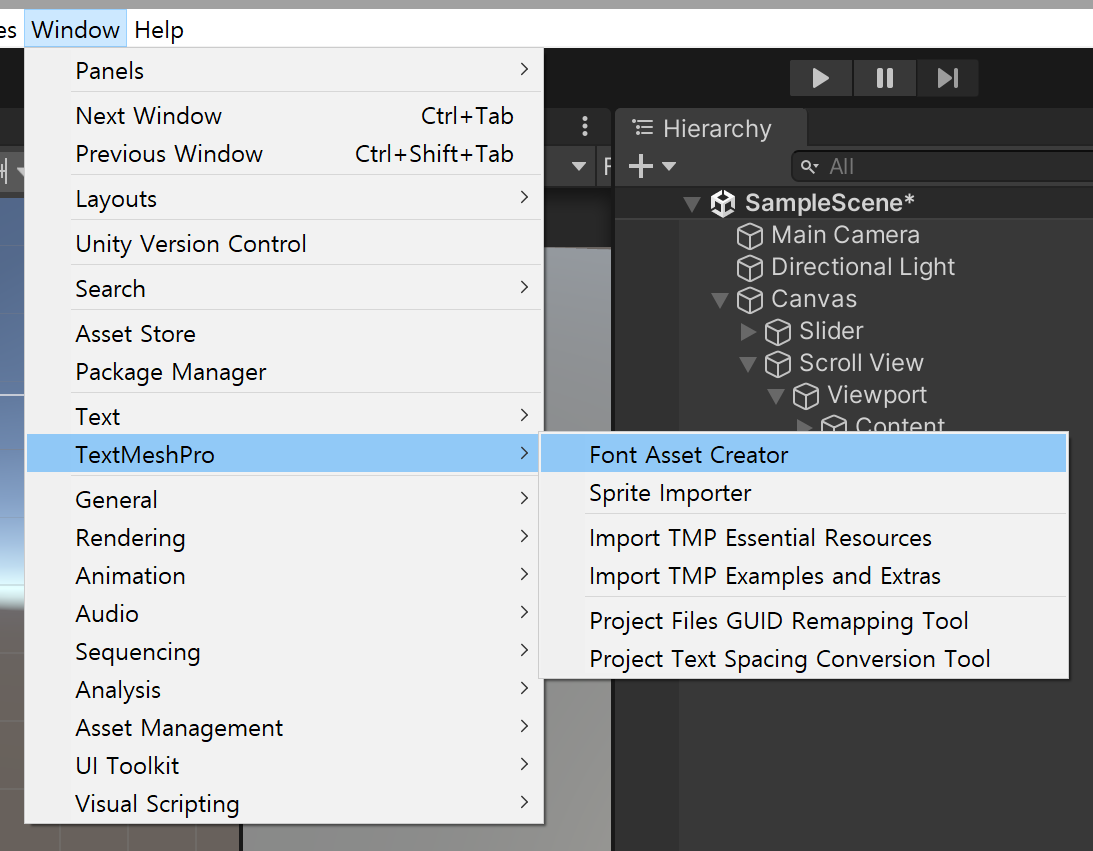Click the Hierarchy search magnifier icon
The width and height of the screenshot is (1093, 851).
click(x=809, y=167)
